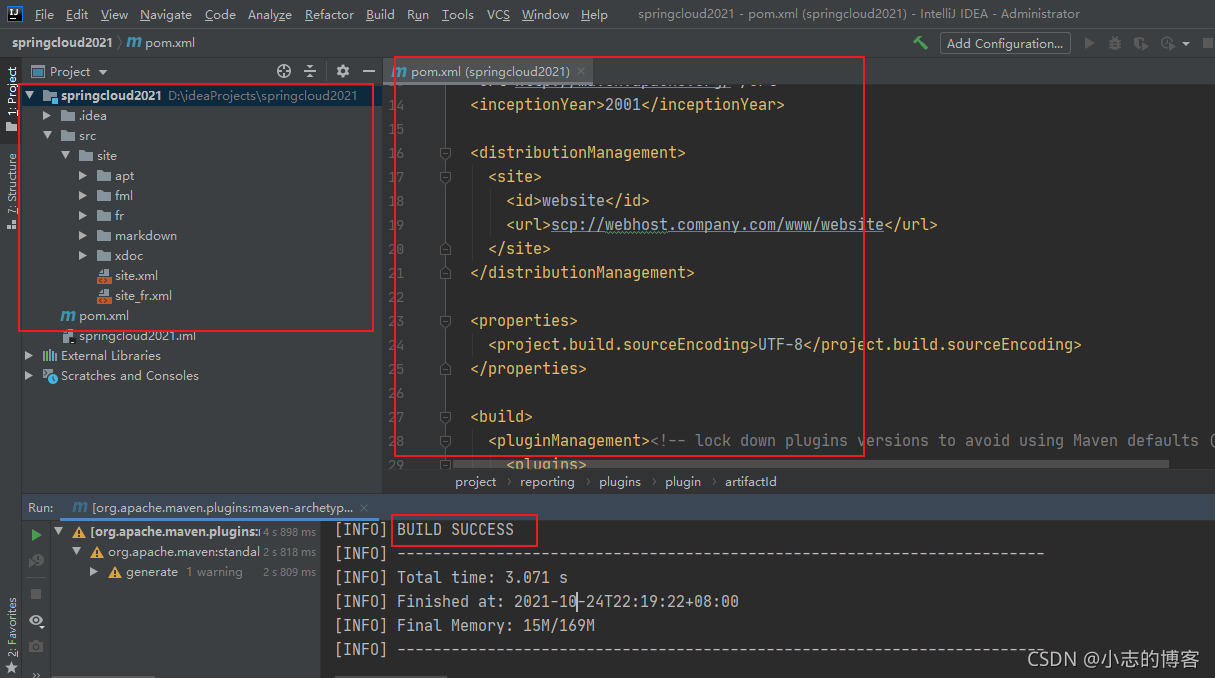Expand the .idea folder
Image resolution: width=1215 pixels, height=678 pixels.
(x=47, y=116)
